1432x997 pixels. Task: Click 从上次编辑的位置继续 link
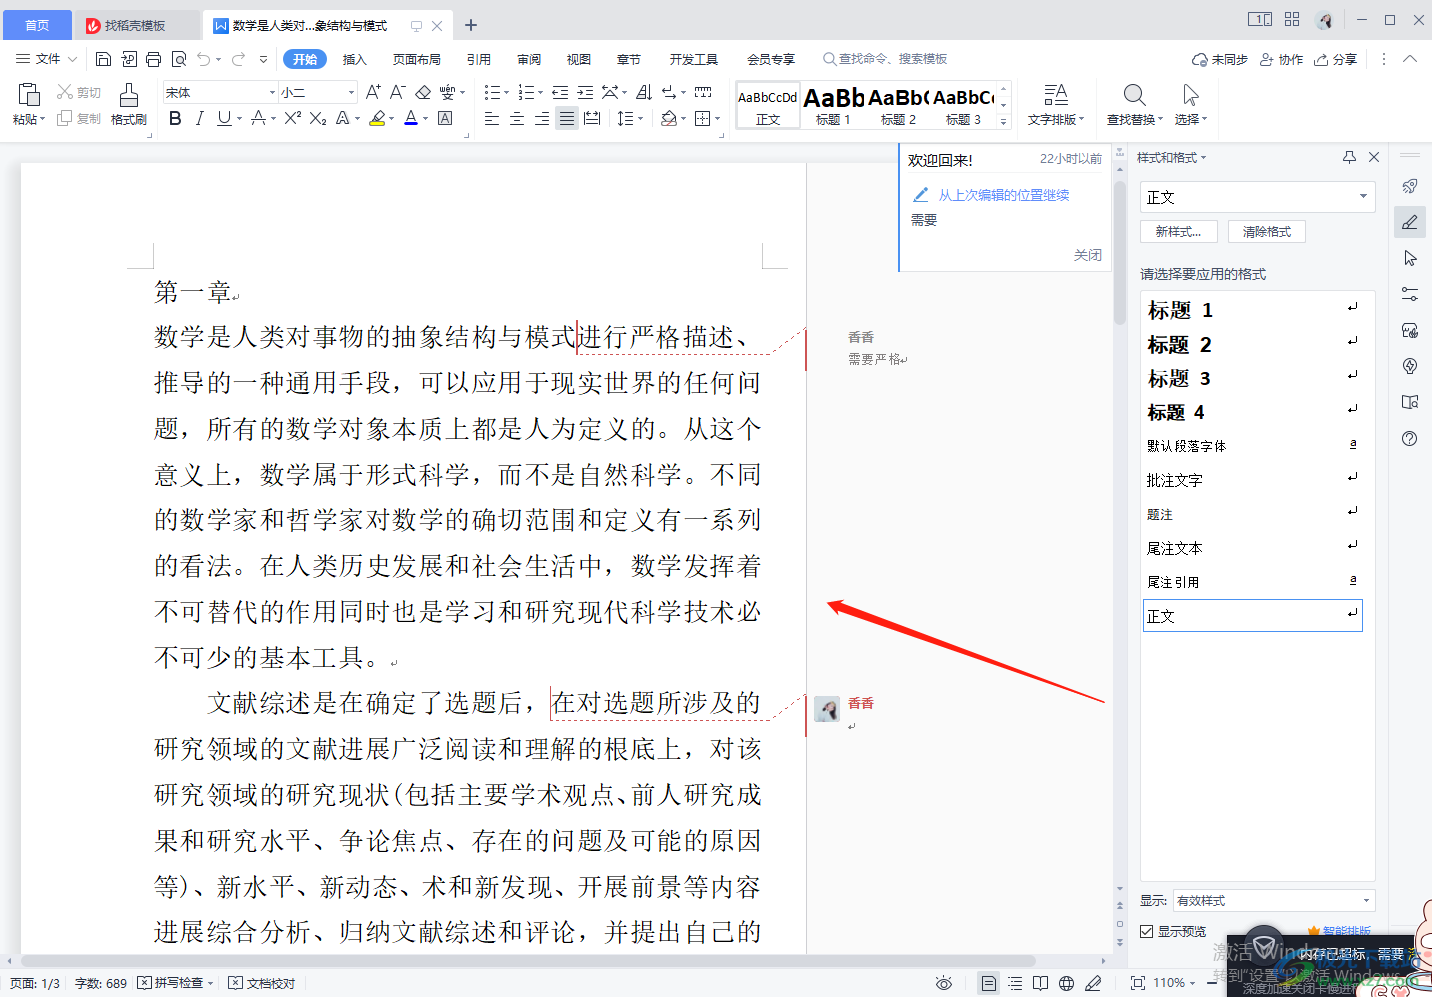tap(1004, 195)
